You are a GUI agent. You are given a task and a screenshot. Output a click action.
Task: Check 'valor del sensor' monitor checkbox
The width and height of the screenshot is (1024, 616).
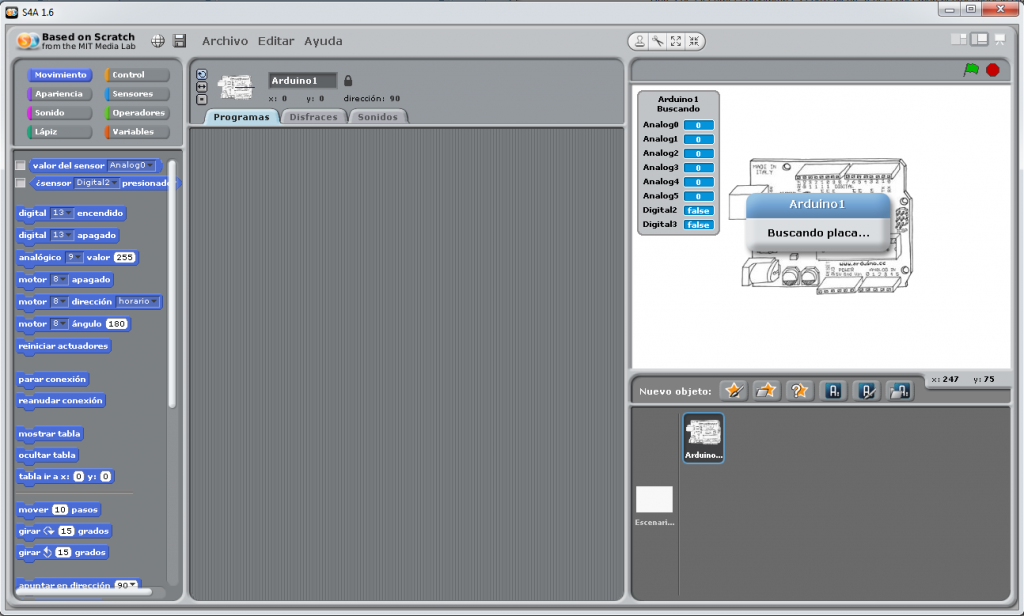click(x=21, y=166)
